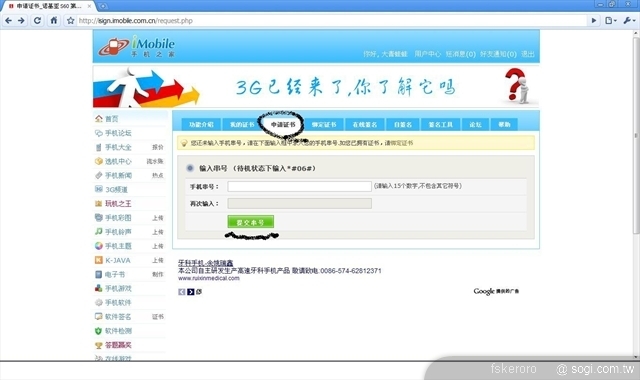The height and width of the screenshot is (380, 640).
Task: Go to the browser home icon
Action: (x=53, y=20)
